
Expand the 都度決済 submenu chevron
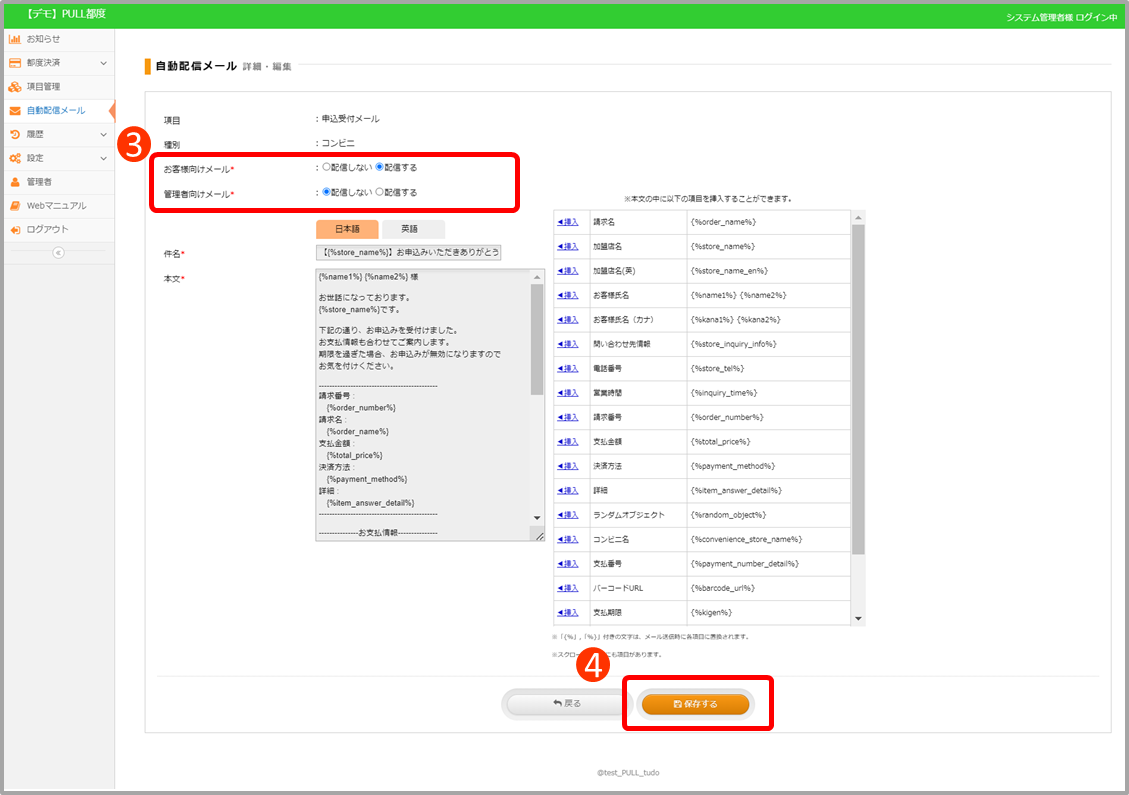click(x=103, y=63)
